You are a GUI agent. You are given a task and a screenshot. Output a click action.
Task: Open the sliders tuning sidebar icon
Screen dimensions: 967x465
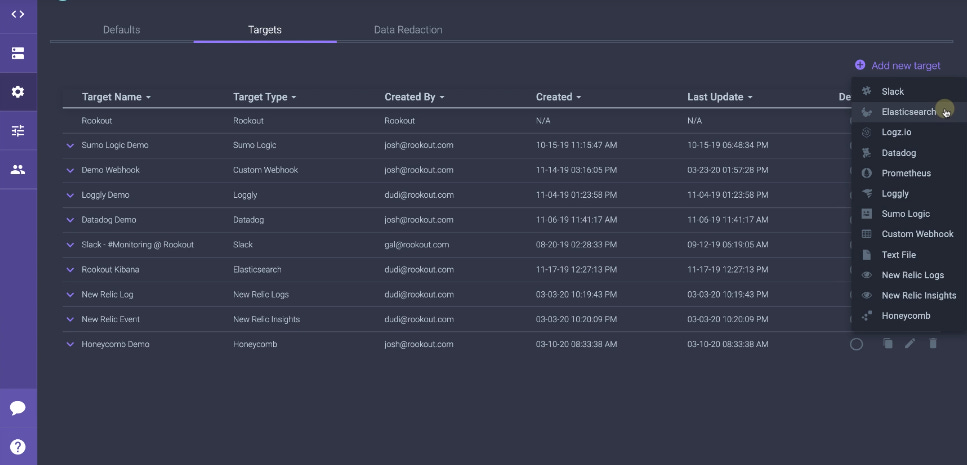pos(18,131)
